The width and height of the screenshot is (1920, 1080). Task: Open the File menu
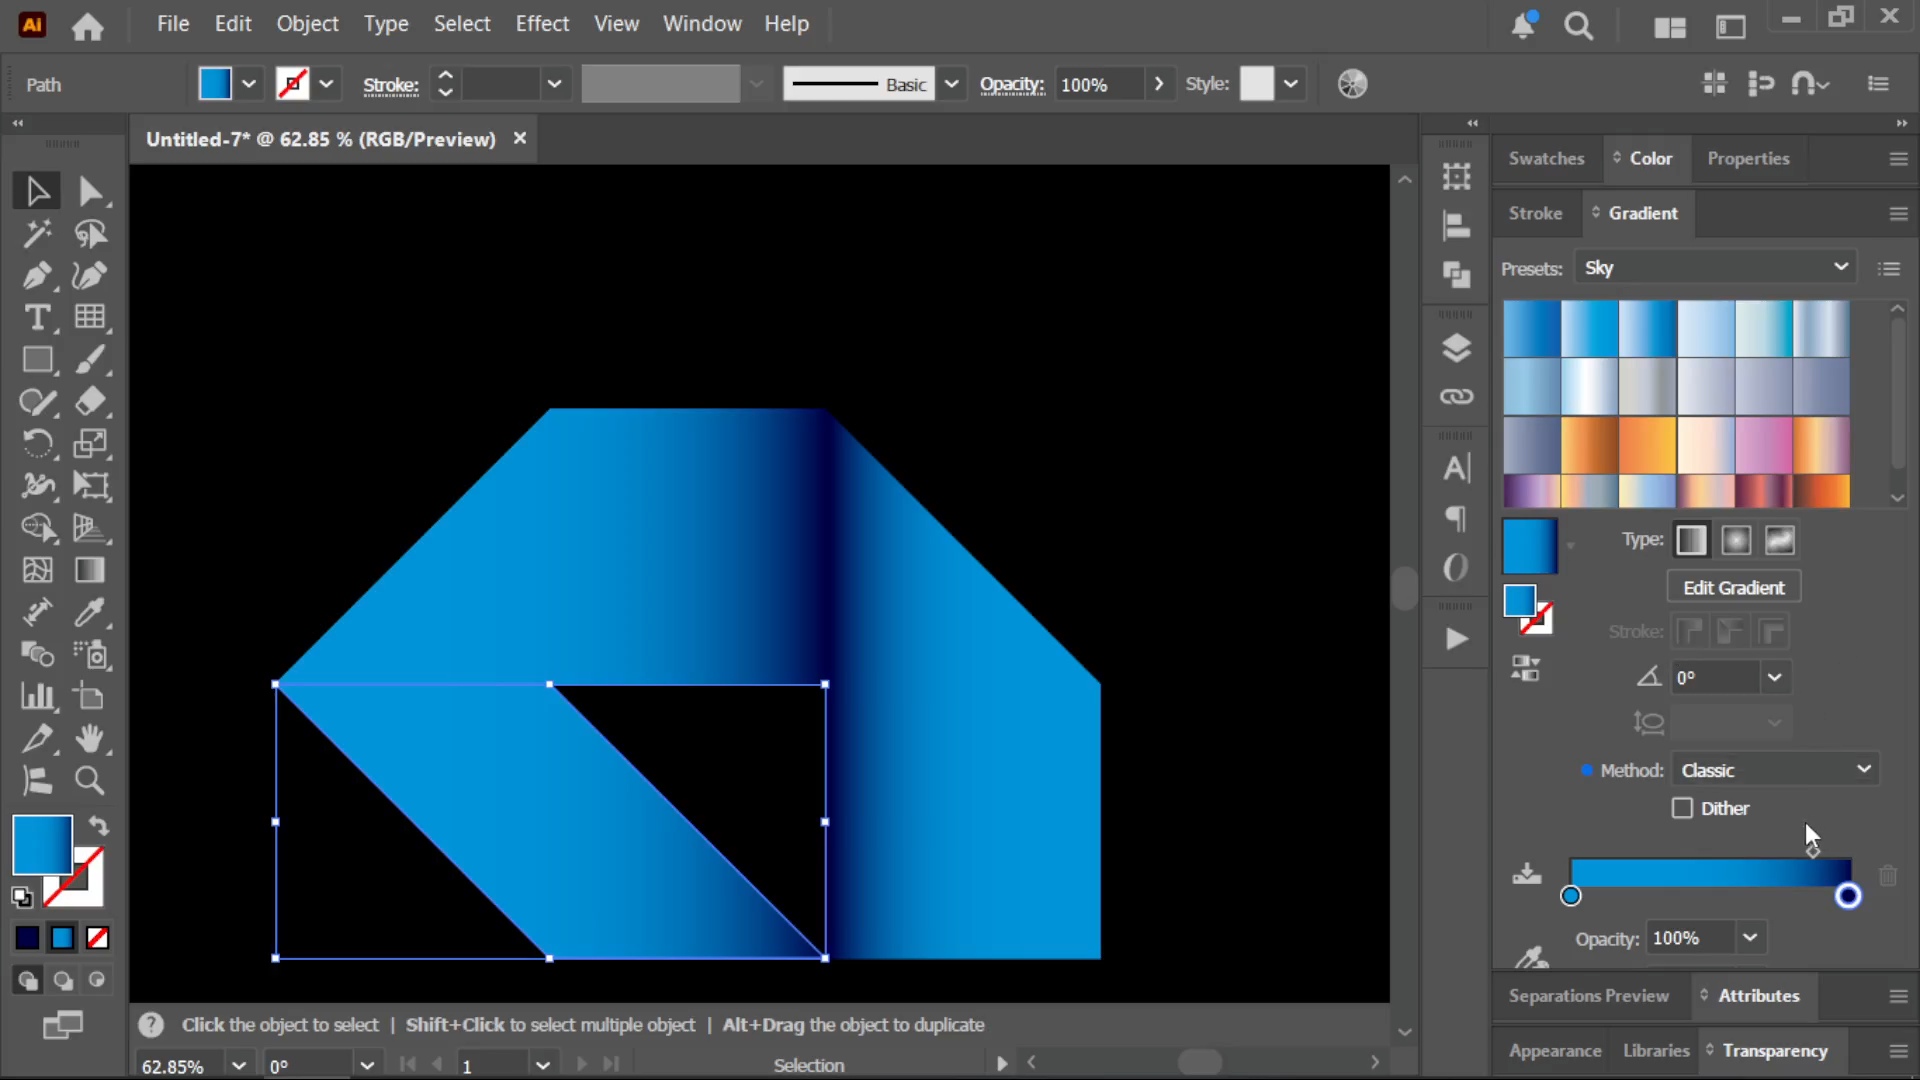tap(173, 24)
